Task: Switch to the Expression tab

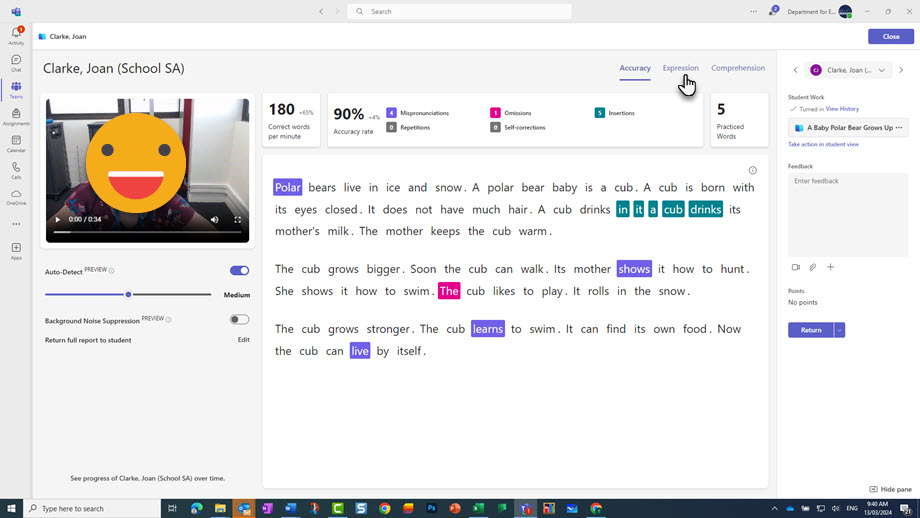Action: [x=681, y=68]
